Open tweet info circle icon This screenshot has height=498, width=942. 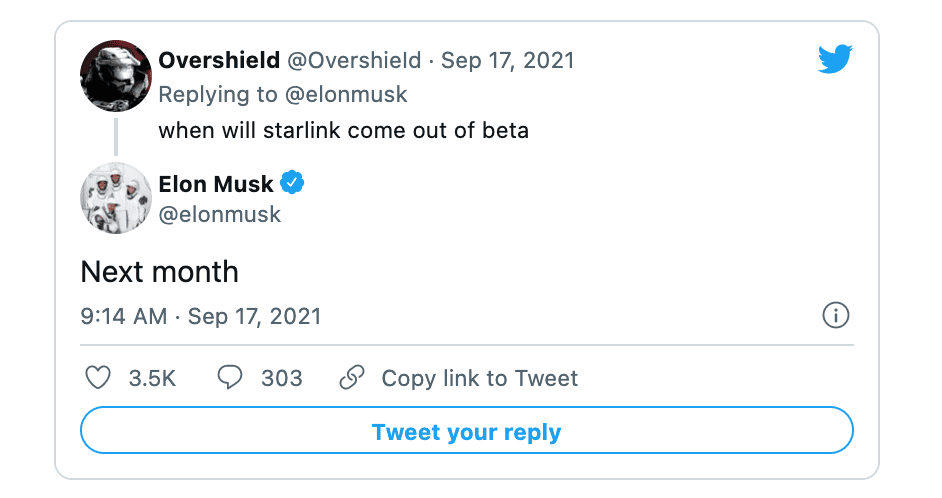pyautogui.click(x=835, y=316)
